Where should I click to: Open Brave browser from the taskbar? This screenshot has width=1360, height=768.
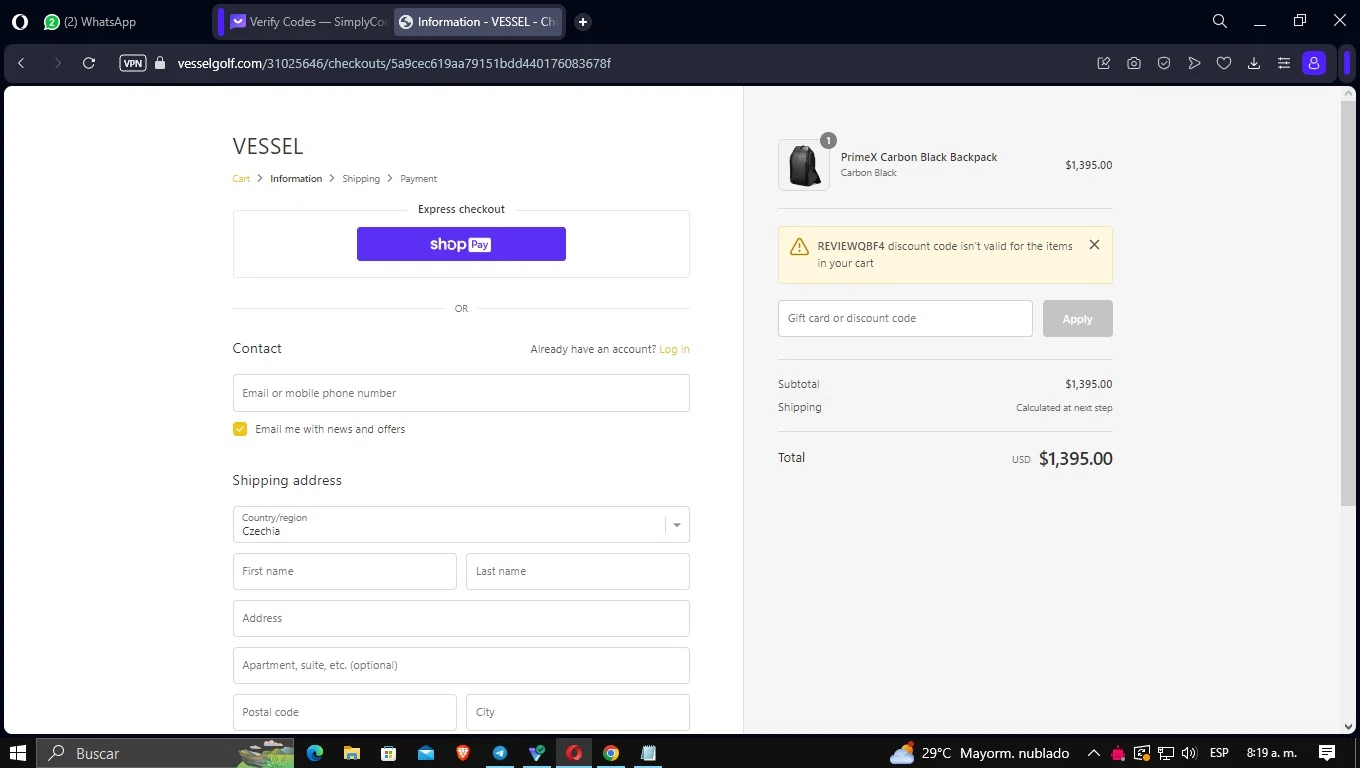[x=463, y=753]
